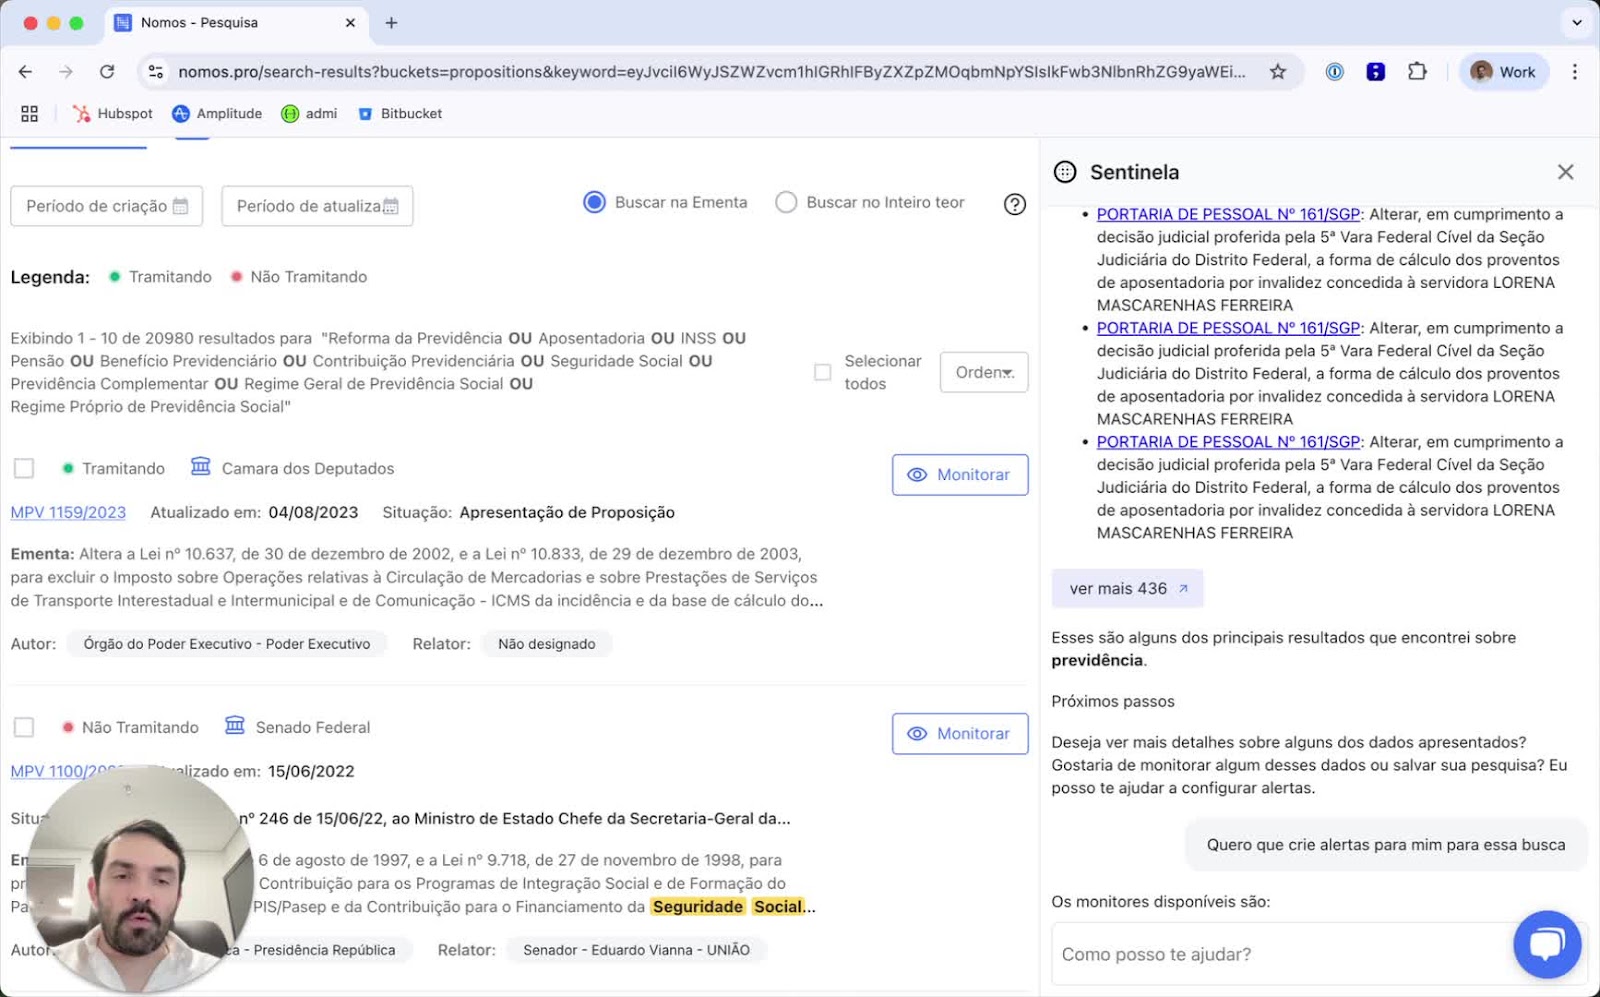This screenshot has width=1600, height=997.
Task: Open the admi bookmark
Action: [x=309, y=114]
